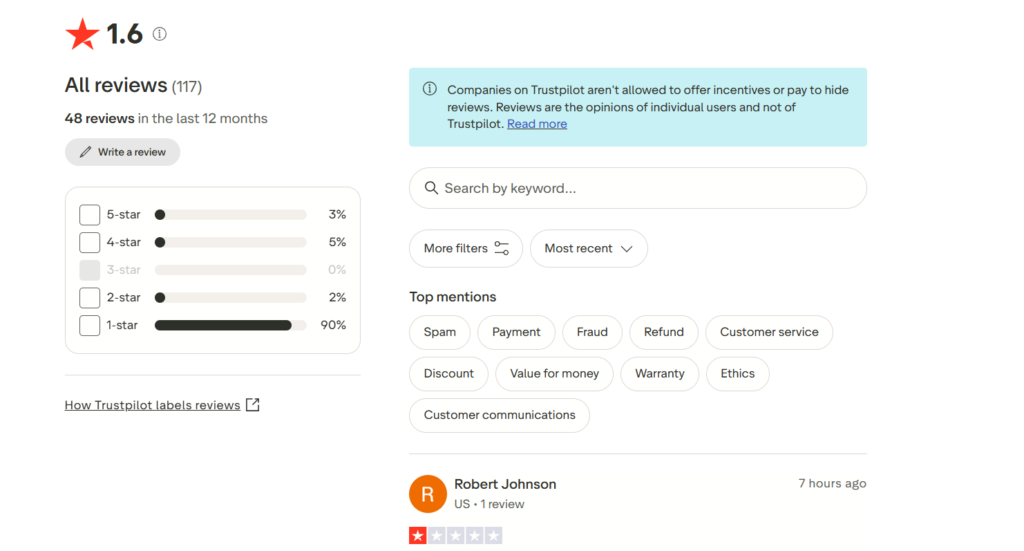Select the Customer service mention tag
This screenshot has height=551, width=1024.
click(x=769, y=332)
